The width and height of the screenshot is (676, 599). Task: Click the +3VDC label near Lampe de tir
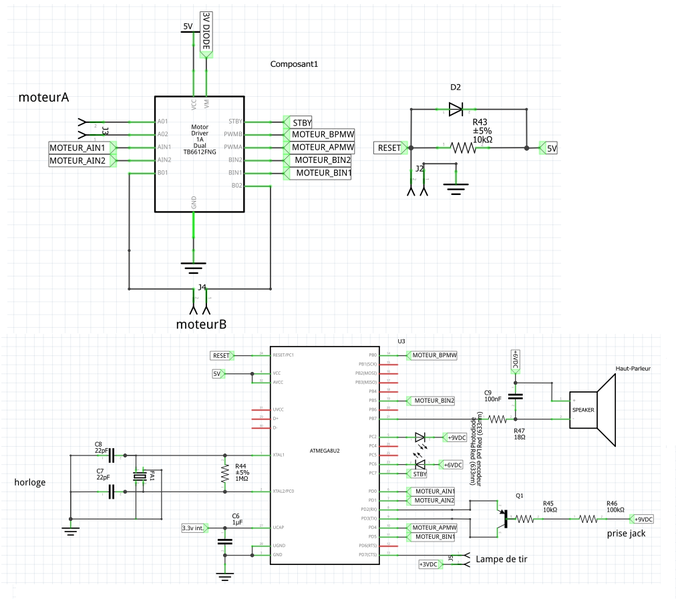pyautogui.click(x=428, y=564)
